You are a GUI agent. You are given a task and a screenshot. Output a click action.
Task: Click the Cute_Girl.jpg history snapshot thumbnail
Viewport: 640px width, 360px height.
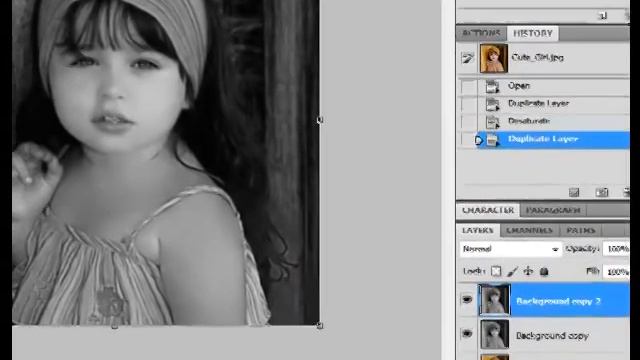(493, 58)
